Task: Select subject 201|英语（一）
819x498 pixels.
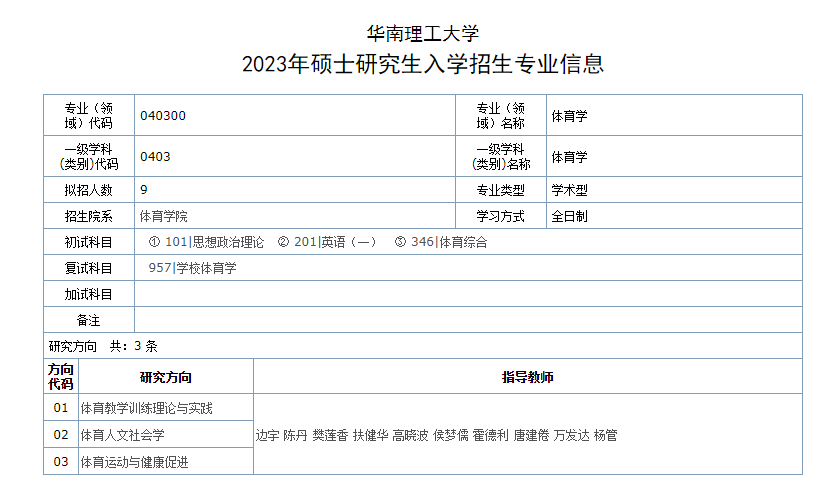Action: 335,242
